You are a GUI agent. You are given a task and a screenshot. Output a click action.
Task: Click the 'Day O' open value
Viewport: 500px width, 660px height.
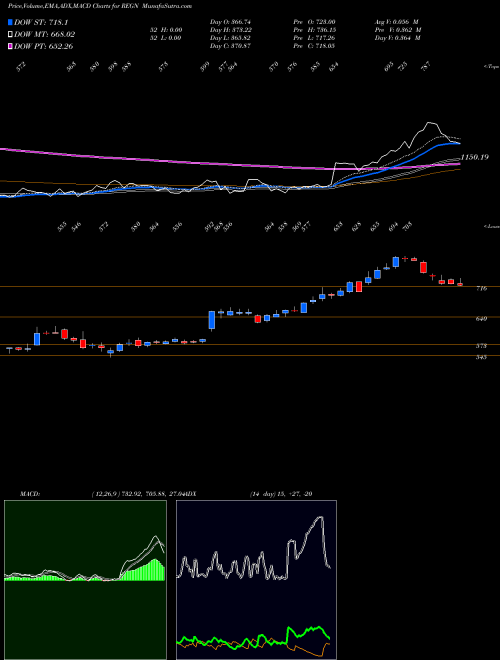[230, 22]
